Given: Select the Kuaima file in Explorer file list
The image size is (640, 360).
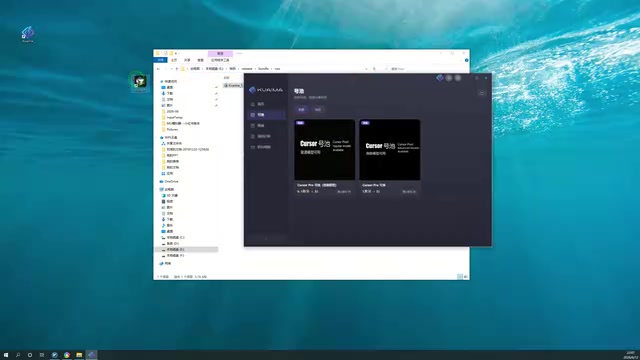Looking at the screenshot, I should coord(234,85).
